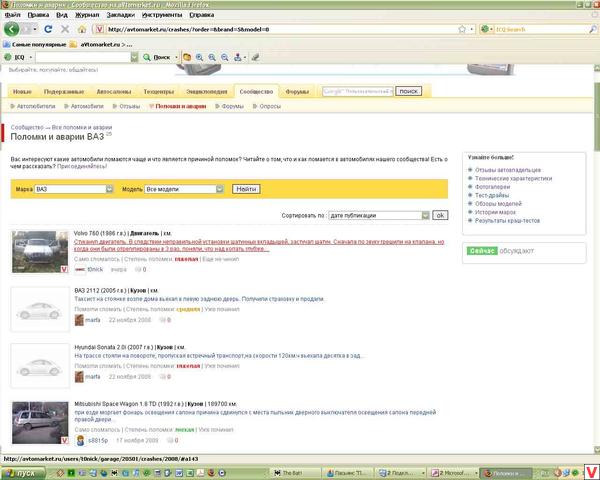
Task: Open the Результаты краш-тестов sidebar link
Action: (507, 220)
